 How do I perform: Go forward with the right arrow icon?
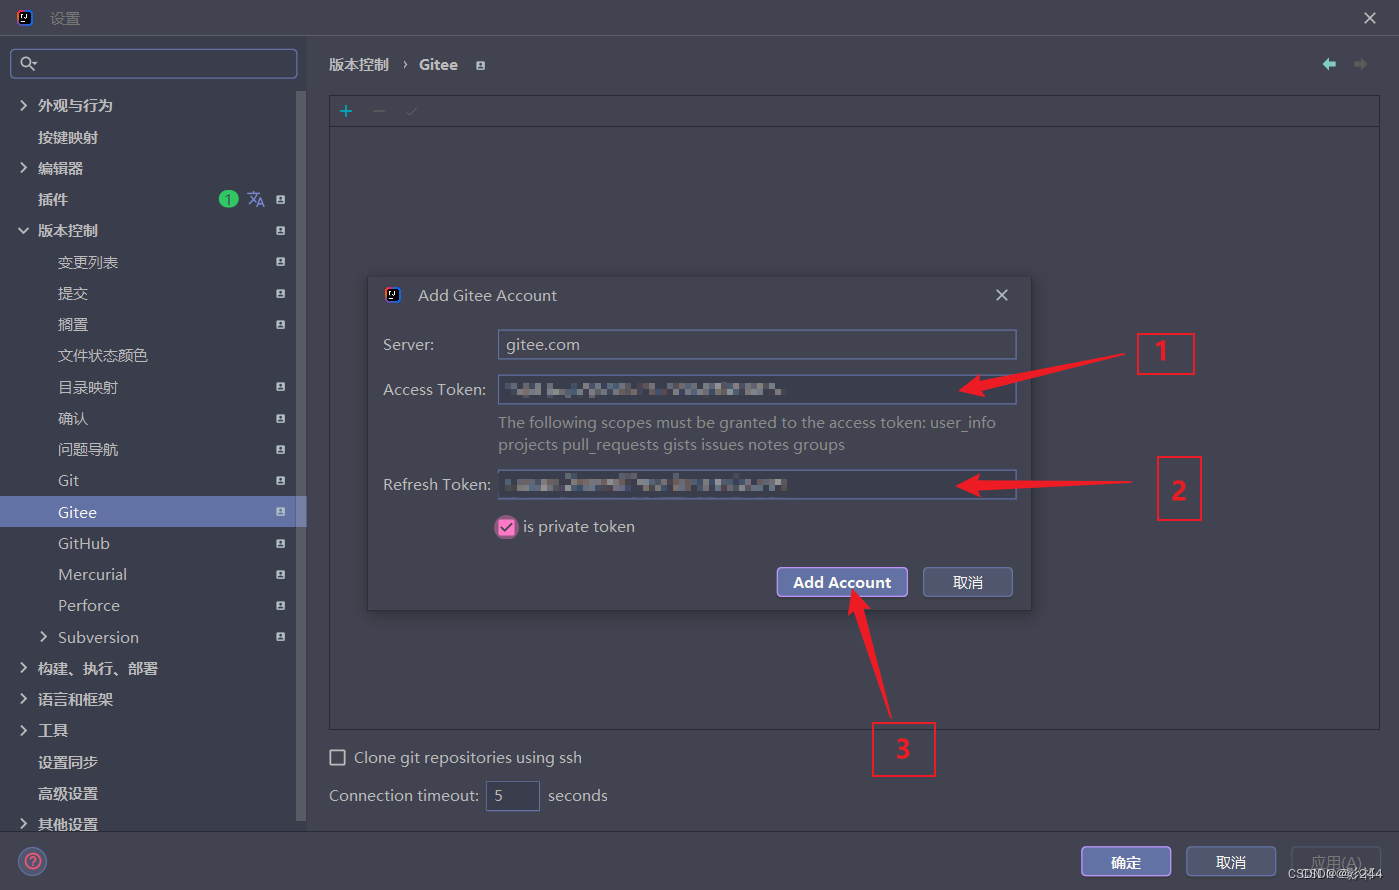click(x=1361, y=64)
